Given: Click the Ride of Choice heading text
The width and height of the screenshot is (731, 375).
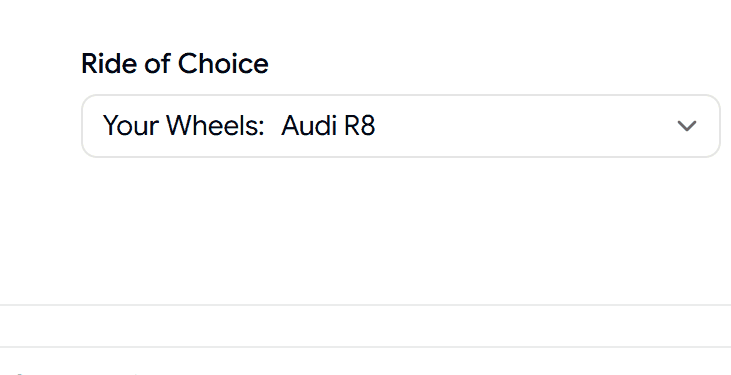Looking at the screenshot, I should click(175, 63).
